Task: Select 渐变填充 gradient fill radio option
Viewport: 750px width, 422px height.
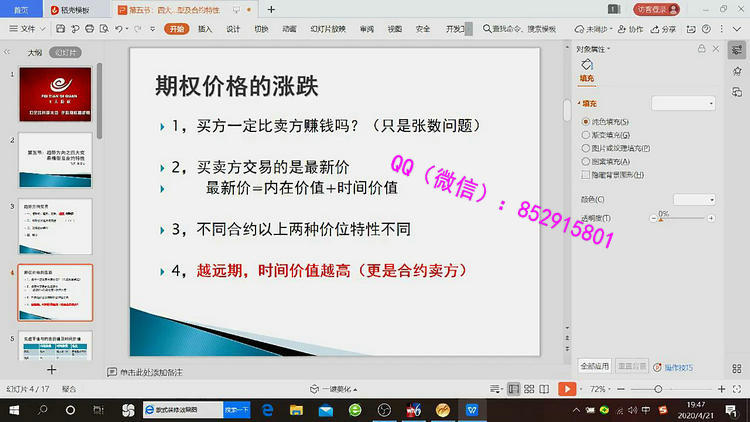Action: (x=585, y=134)
